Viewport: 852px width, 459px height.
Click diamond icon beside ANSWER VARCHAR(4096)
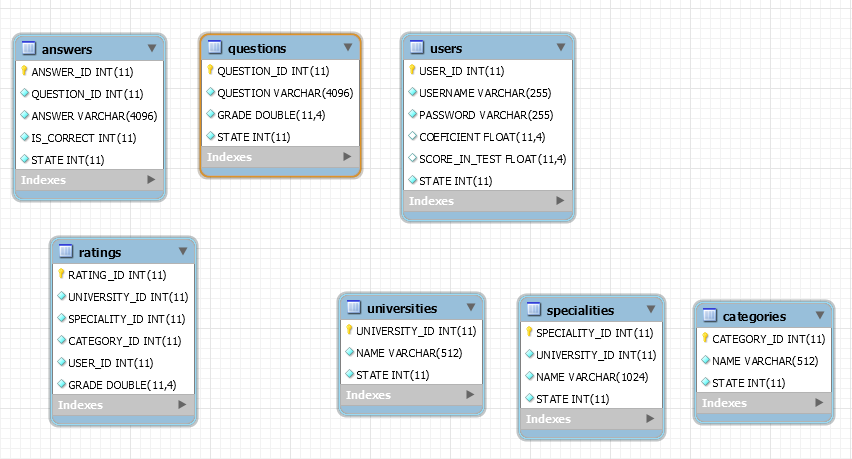tap(24, 115)
